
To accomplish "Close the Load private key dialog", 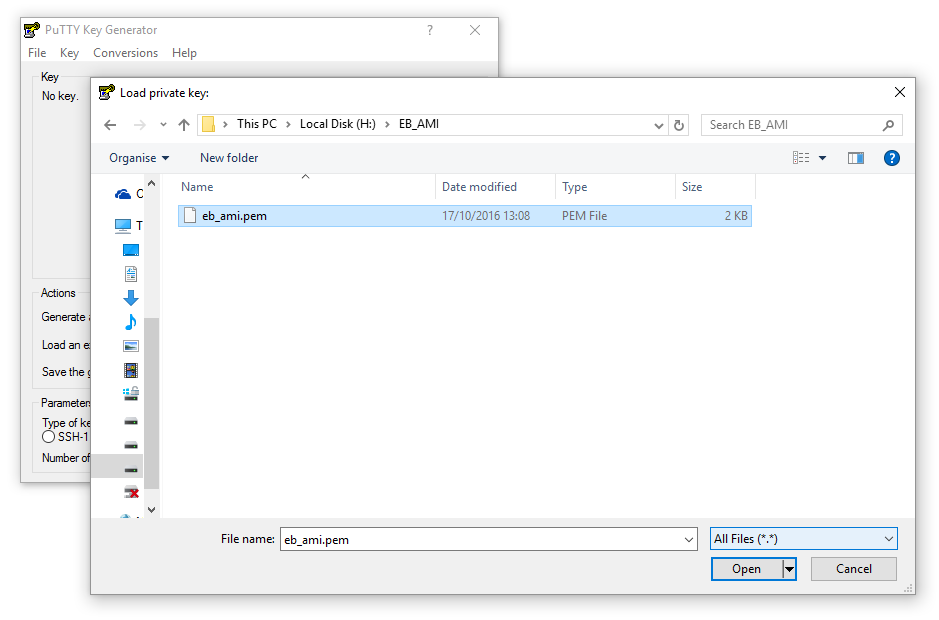I will pos(899,92).
